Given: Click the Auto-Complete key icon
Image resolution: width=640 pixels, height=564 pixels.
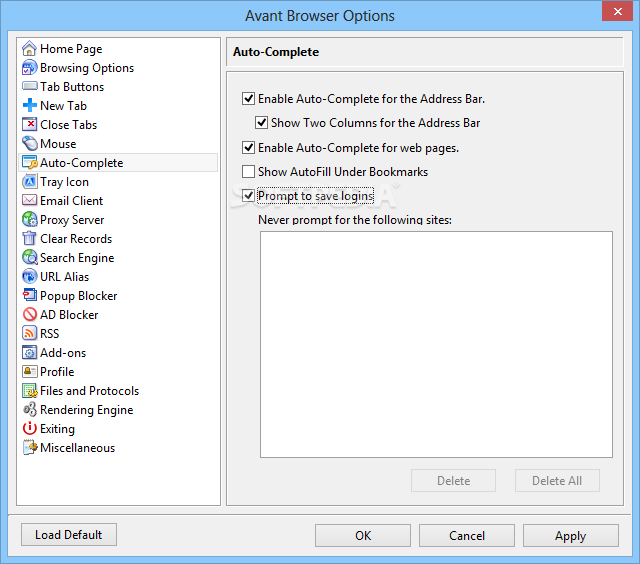Looking at the screenshot, I should pyautogui.click(x=29, y=162).
